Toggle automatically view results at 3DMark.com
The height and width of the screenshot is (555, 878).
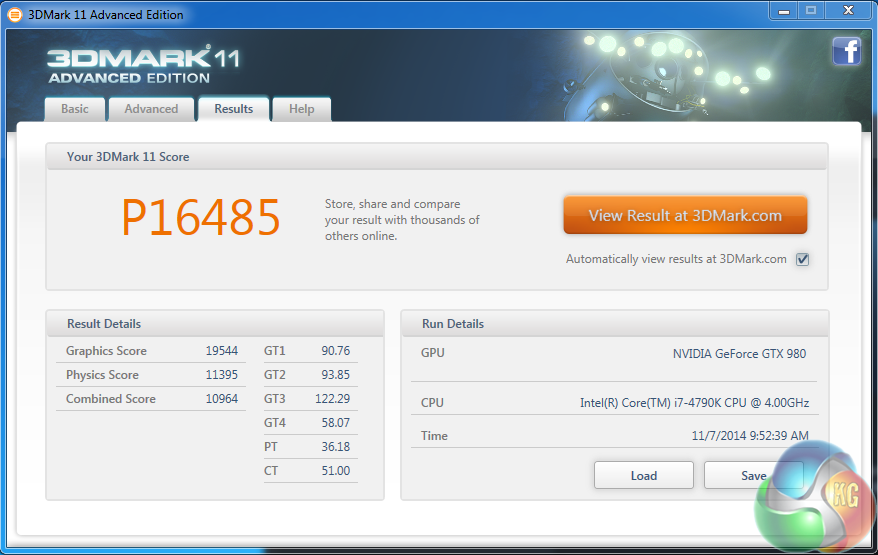(802, 259)
